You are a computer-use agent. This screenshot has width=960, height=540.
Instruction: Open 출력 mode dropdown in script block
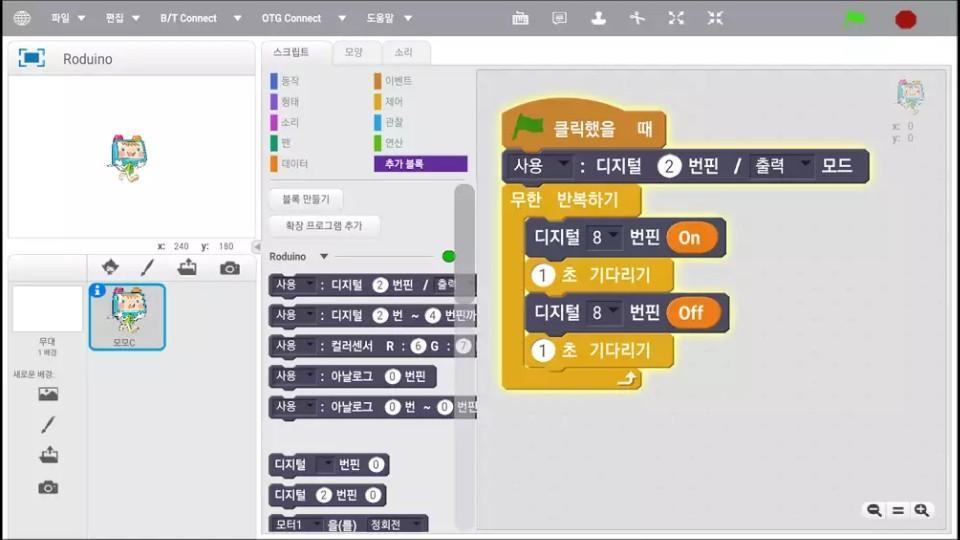(x=782, y=165)
